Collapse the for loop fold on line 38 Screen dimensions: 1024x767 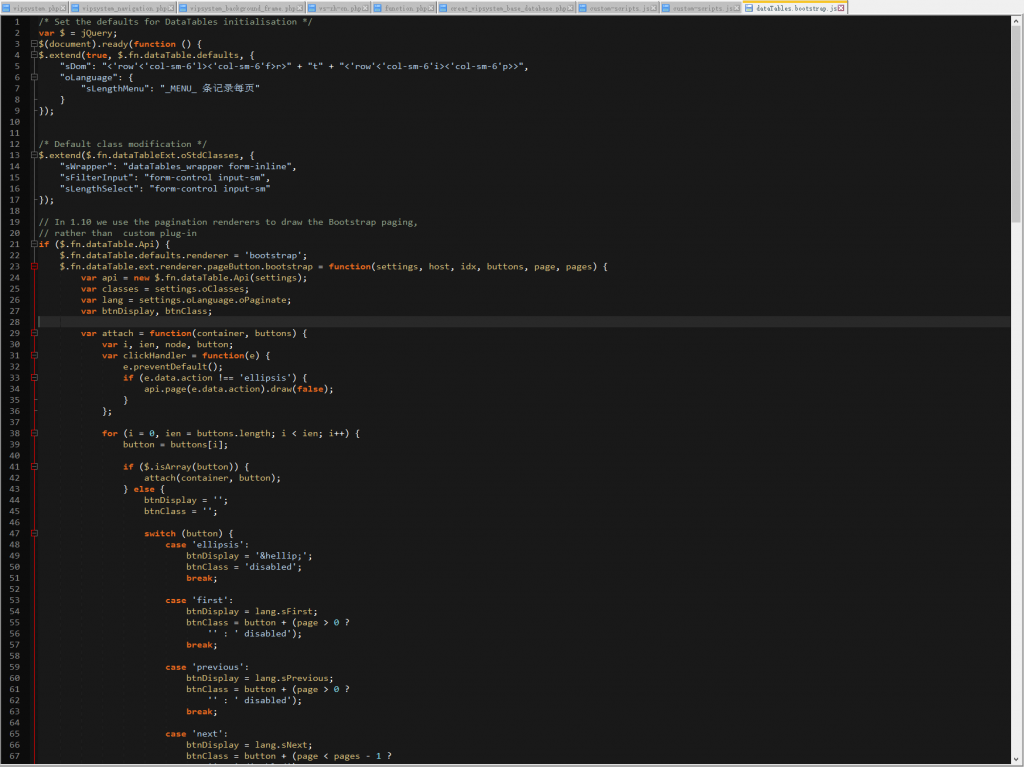click(34, 433)
